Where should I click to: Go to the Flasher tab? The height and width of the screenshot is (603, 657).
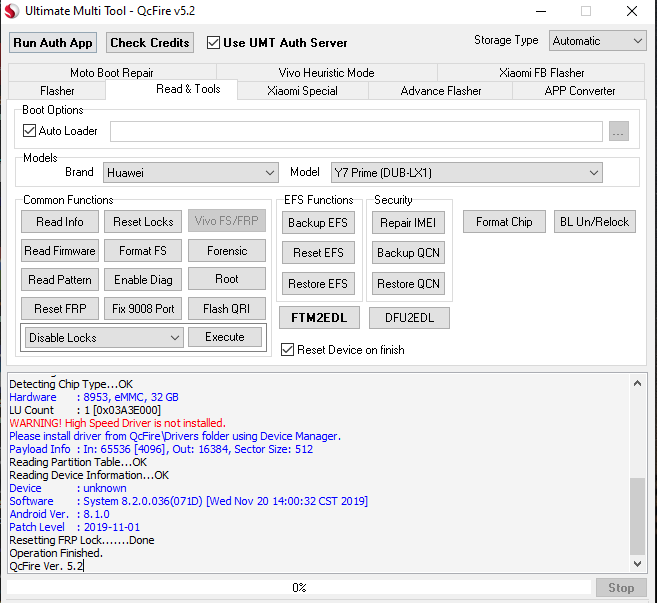click(57, 91)
